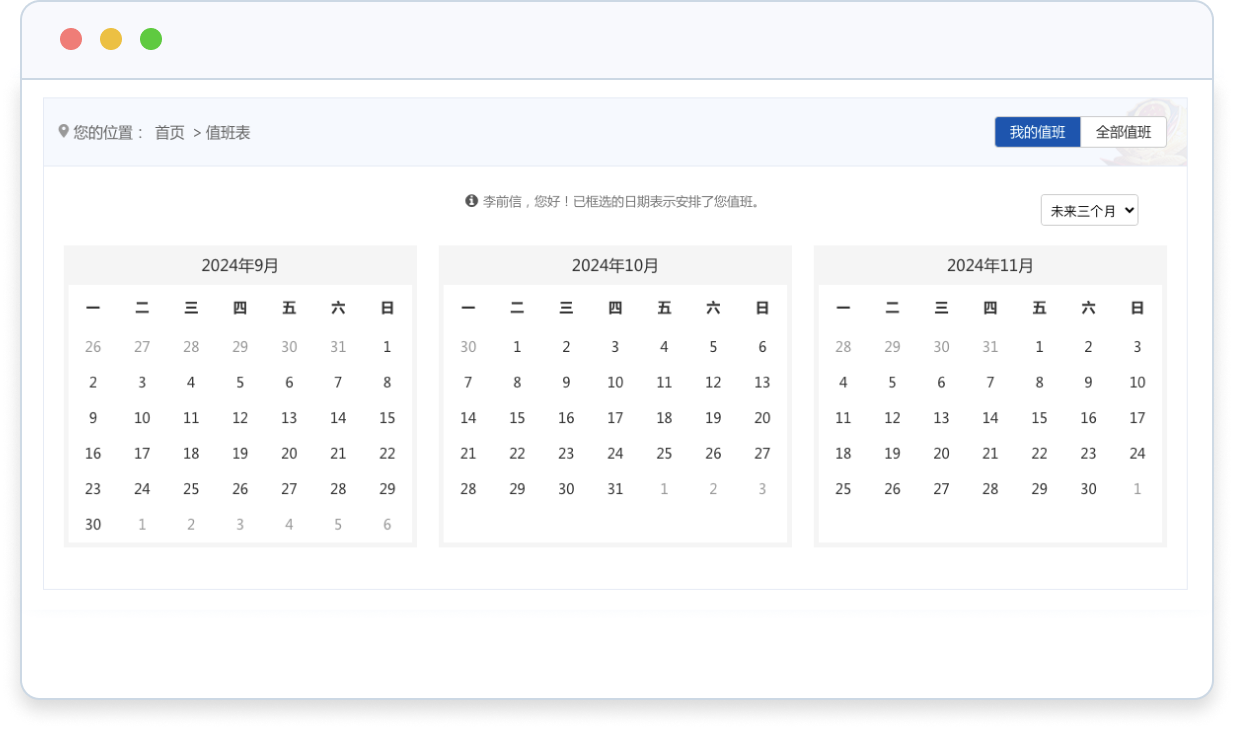Click the 2024年9月 month header
The height and width of the screenshot is (730, 1234).
click(x=240, y=265)
